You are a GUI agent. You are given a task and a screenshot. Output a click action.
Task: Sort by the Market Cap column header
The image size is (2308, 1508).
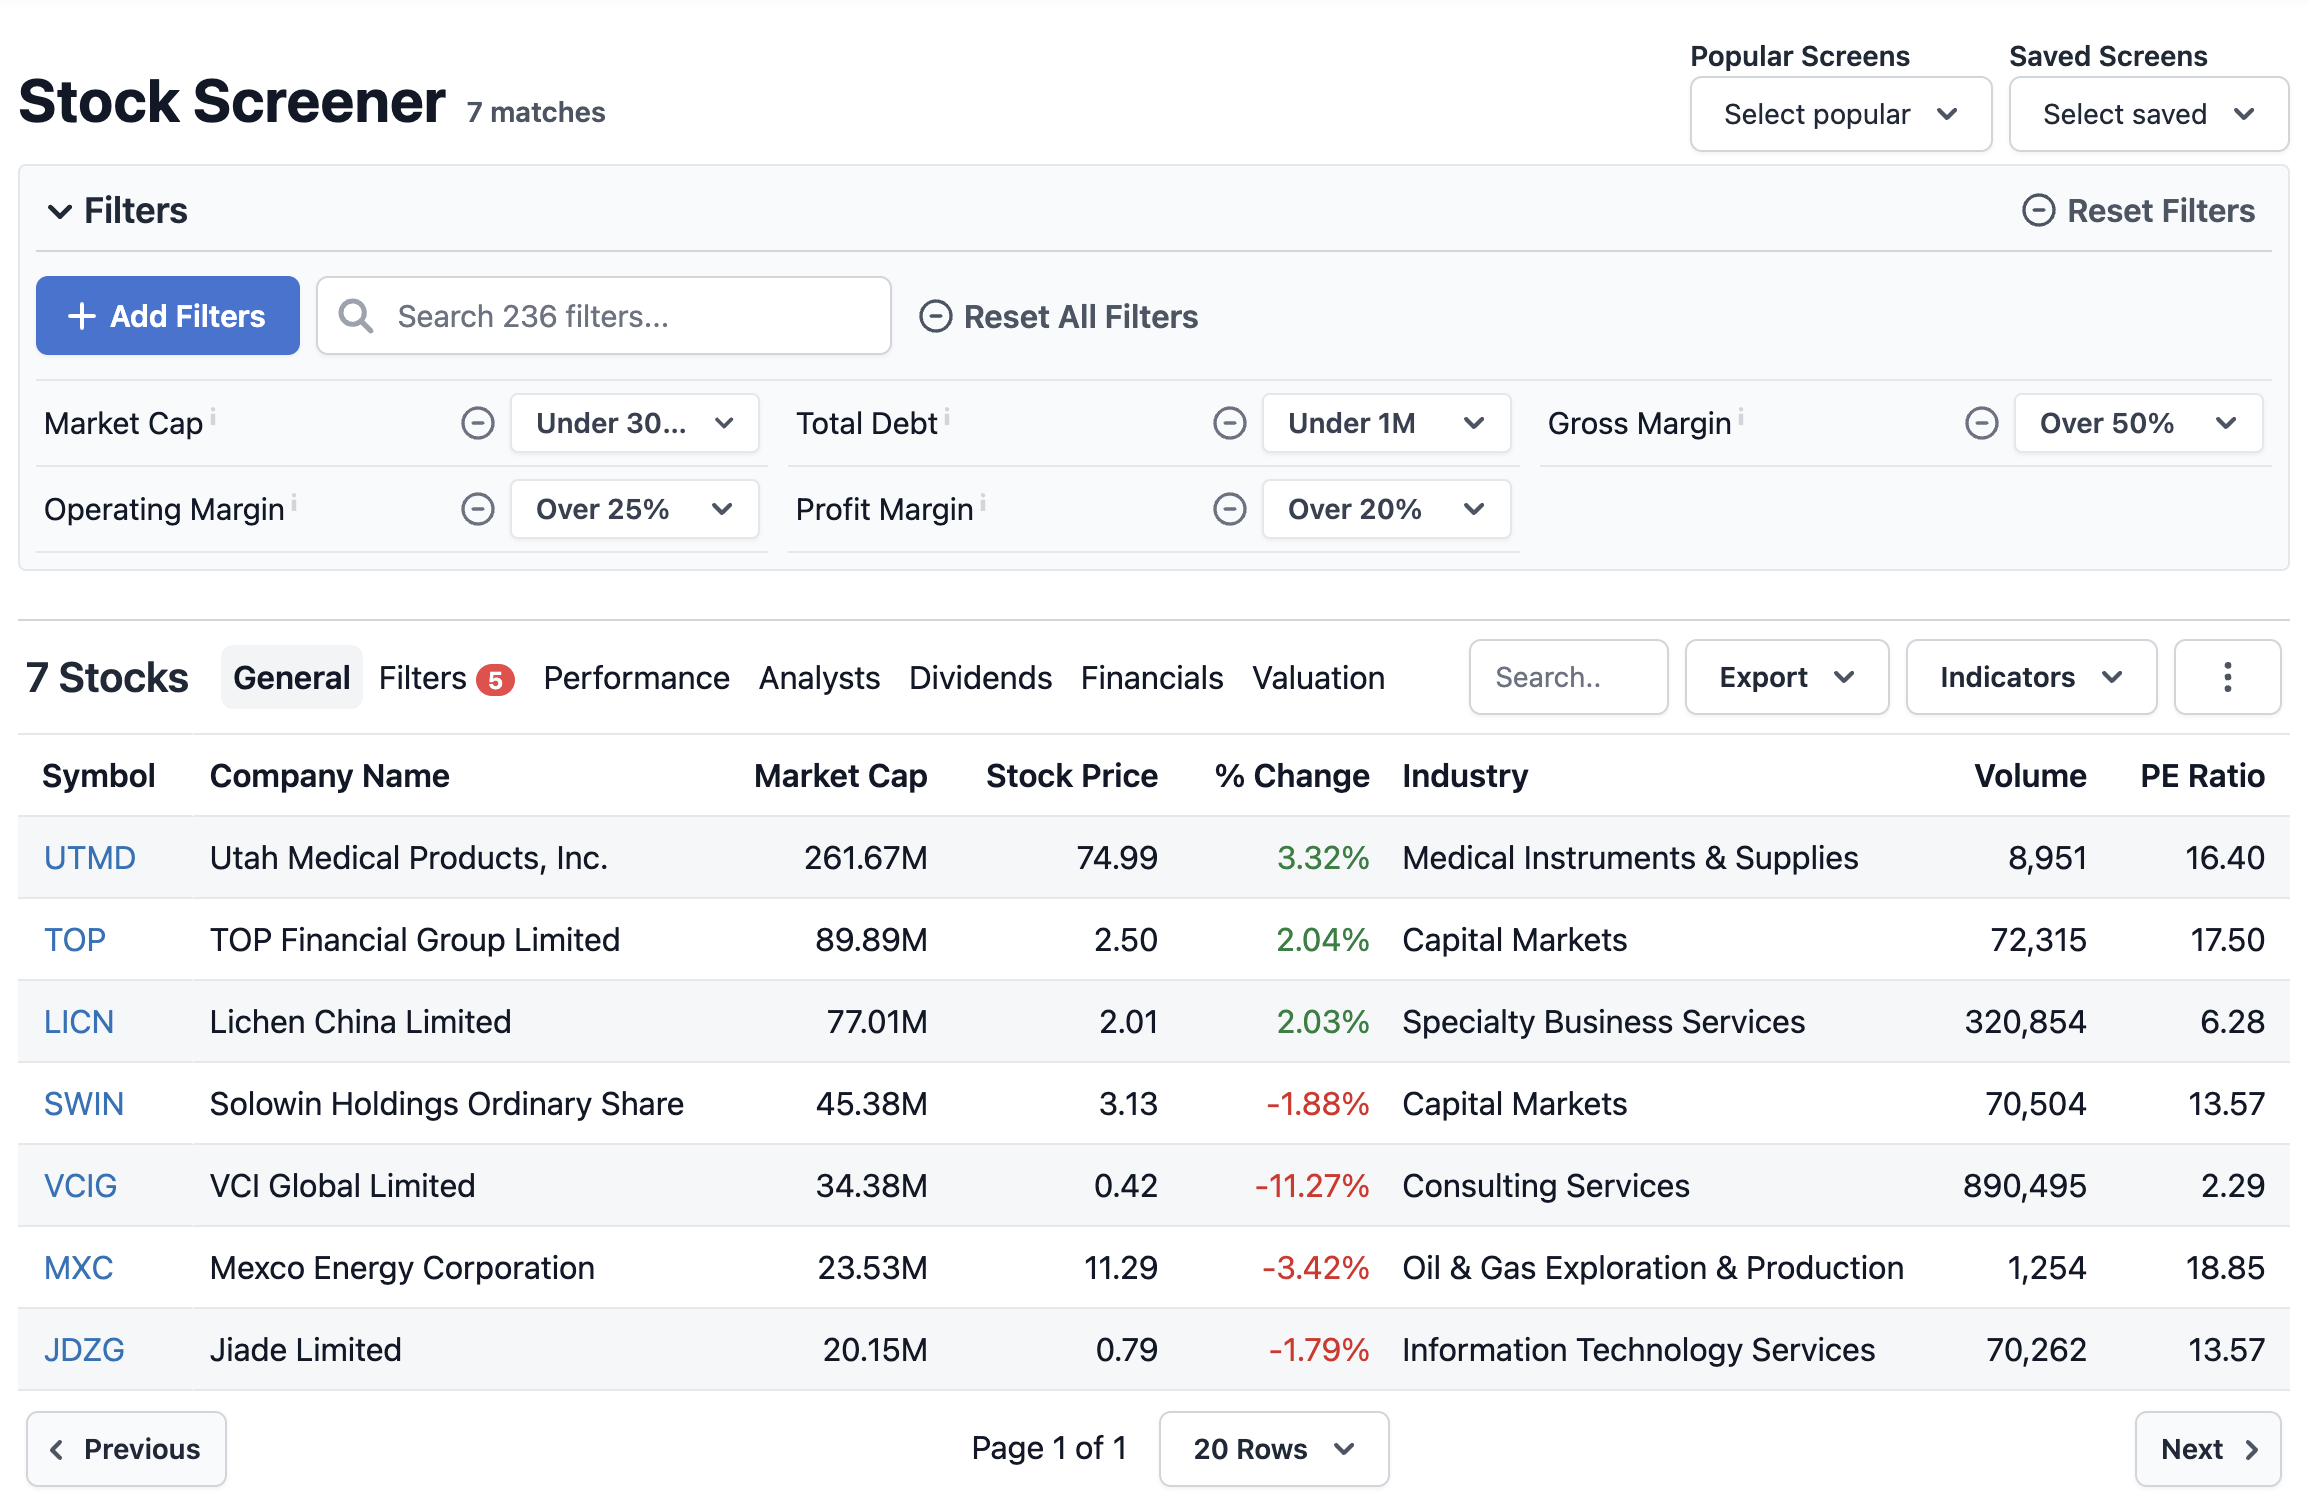point(840,776)
